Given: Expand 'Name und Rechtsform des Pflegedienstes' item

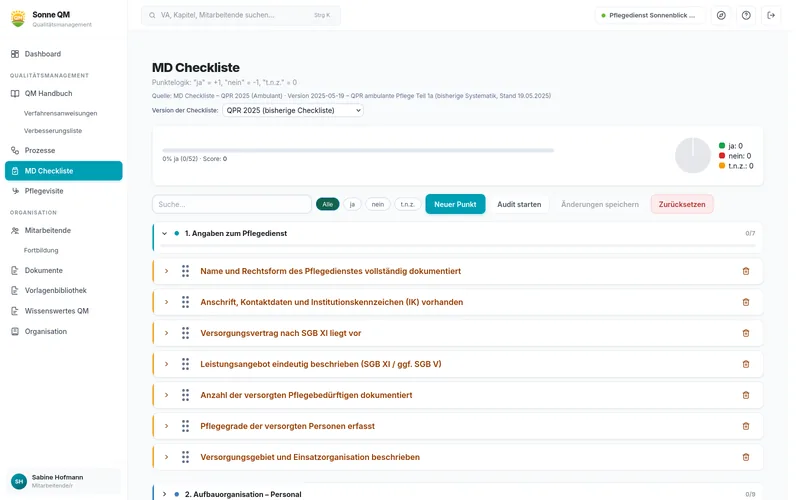Looking at the screenshot, I should coord(166,271).
